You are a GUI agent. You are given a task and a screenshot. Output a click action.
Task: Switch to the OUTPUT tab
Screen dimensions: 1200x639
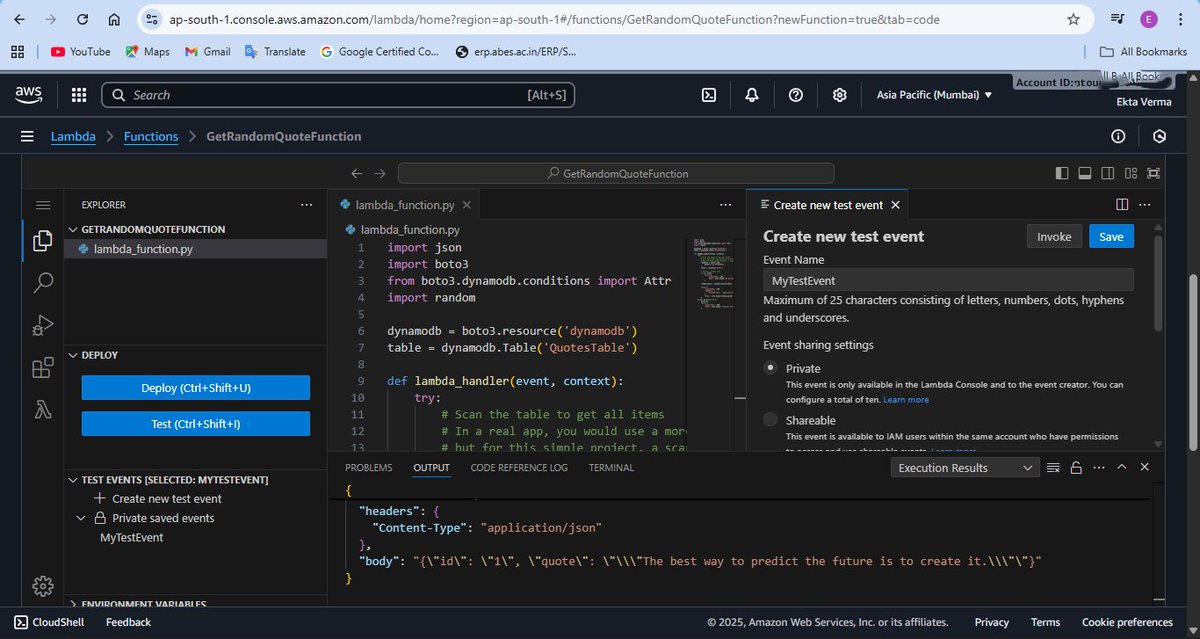pyautogui.click(x=431, y=467)
